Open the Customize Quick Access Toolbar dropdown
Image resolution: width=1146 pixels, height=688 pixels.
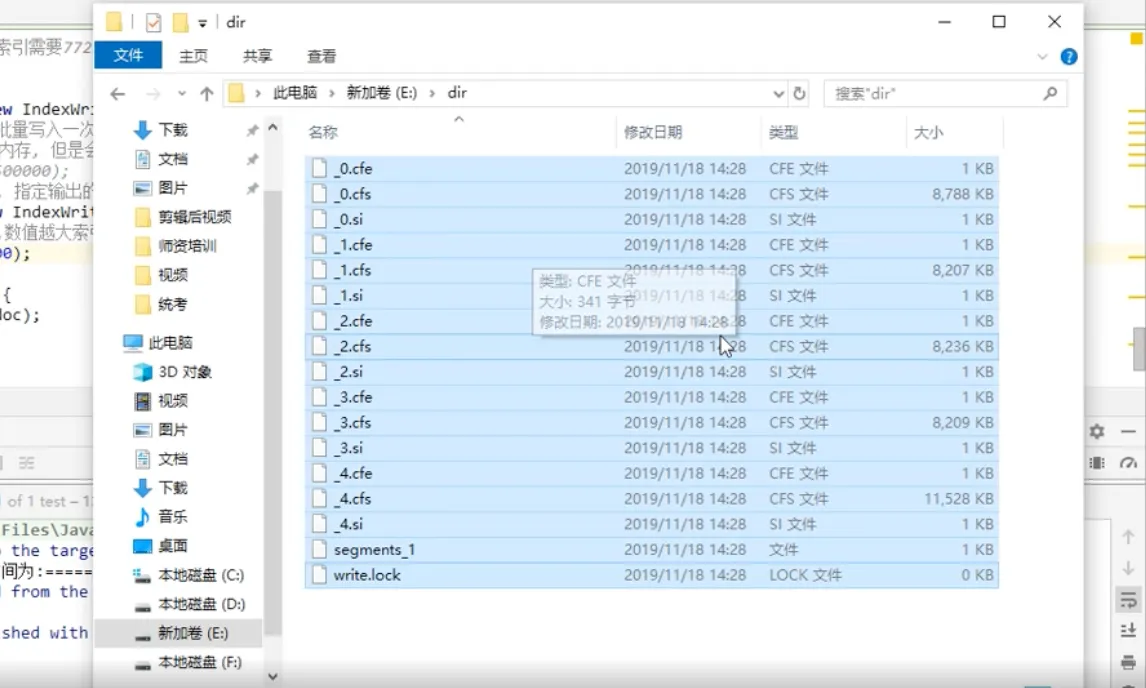(x=202, y=23)
